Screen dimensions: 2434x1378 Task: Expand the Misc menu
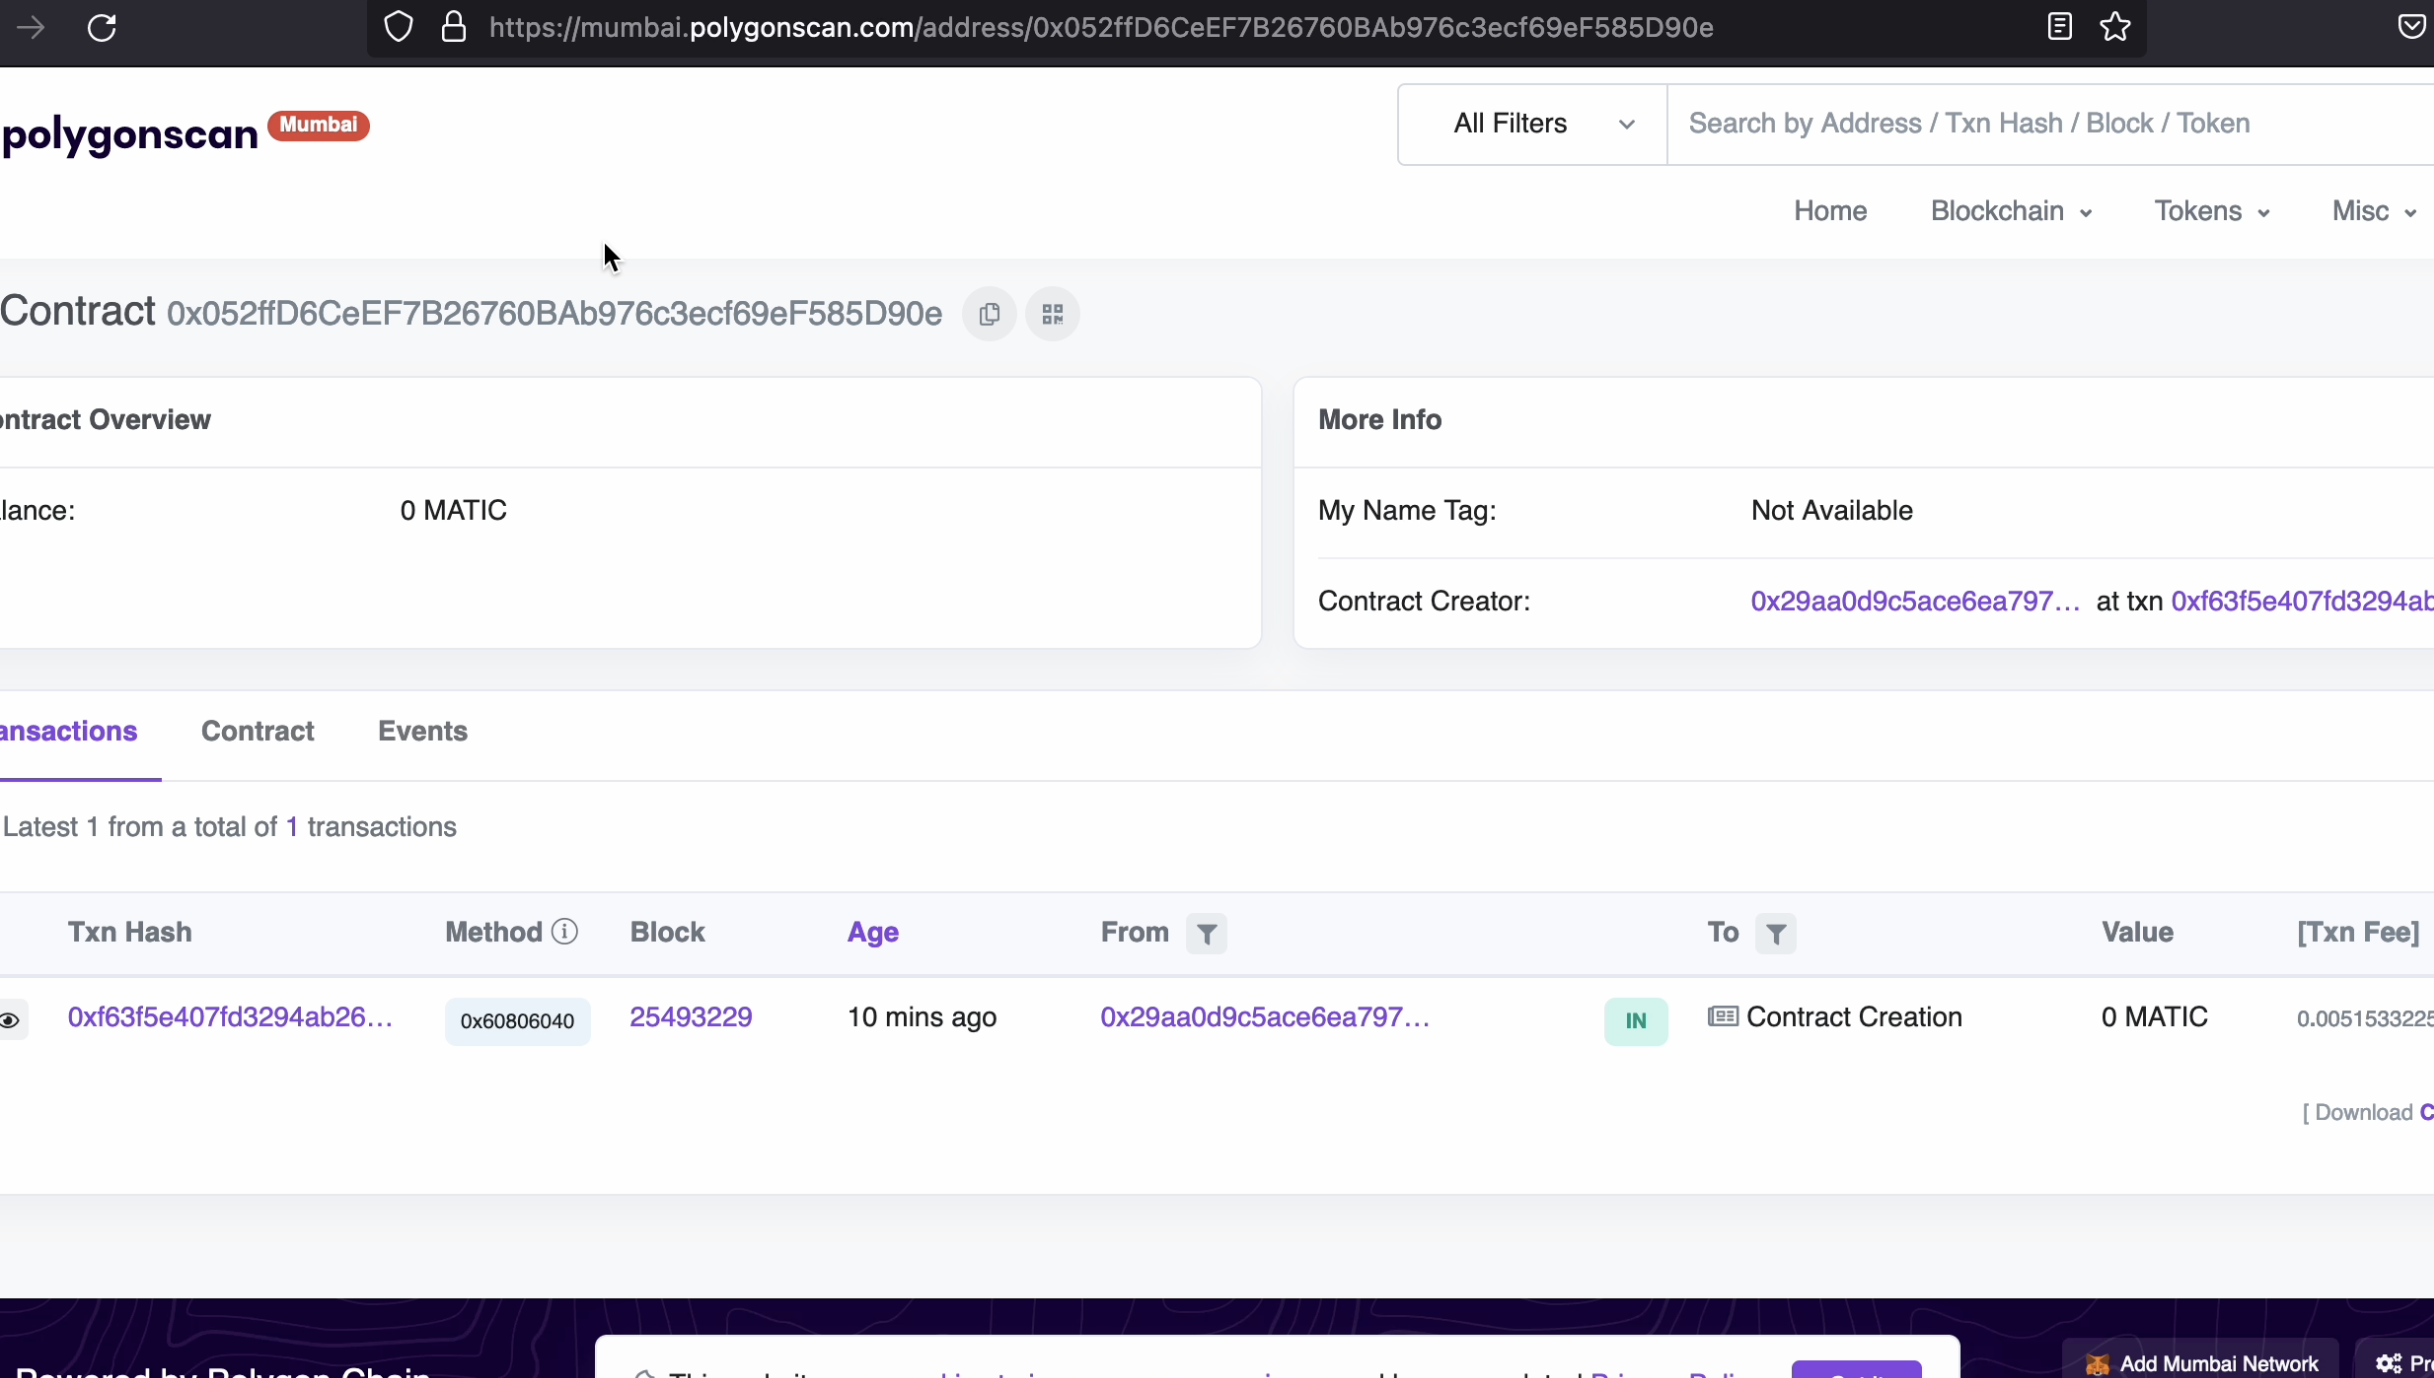click(x=2374, y=211)
